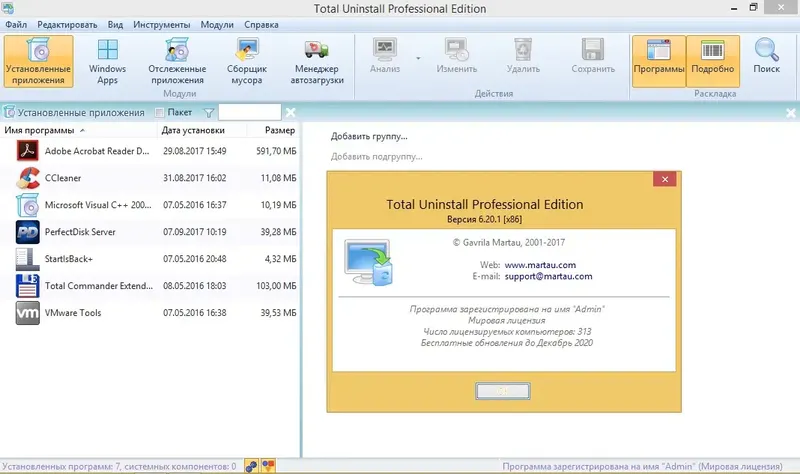800x474 pixels.
Task: Select the PerfectDisk Server icon
Action: click(x=28, y=232)
